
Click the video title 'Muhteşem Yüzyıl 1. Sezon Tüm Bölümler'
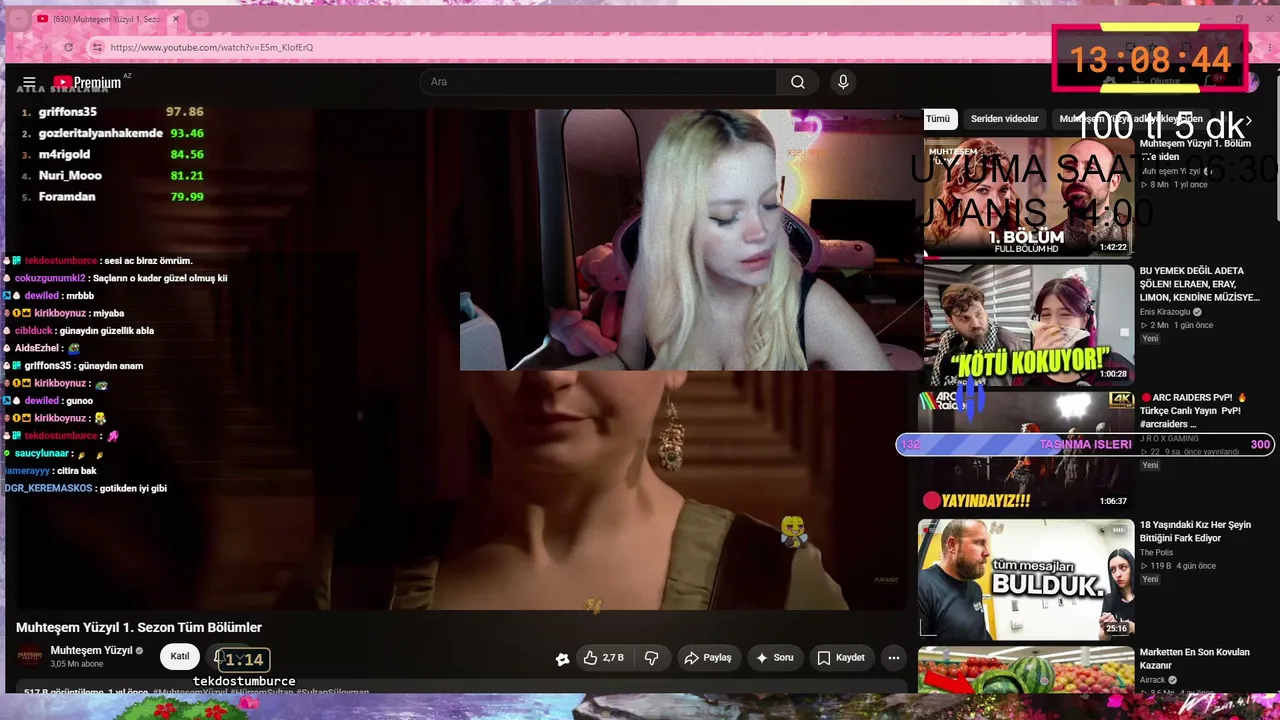[x=139, y=627]
